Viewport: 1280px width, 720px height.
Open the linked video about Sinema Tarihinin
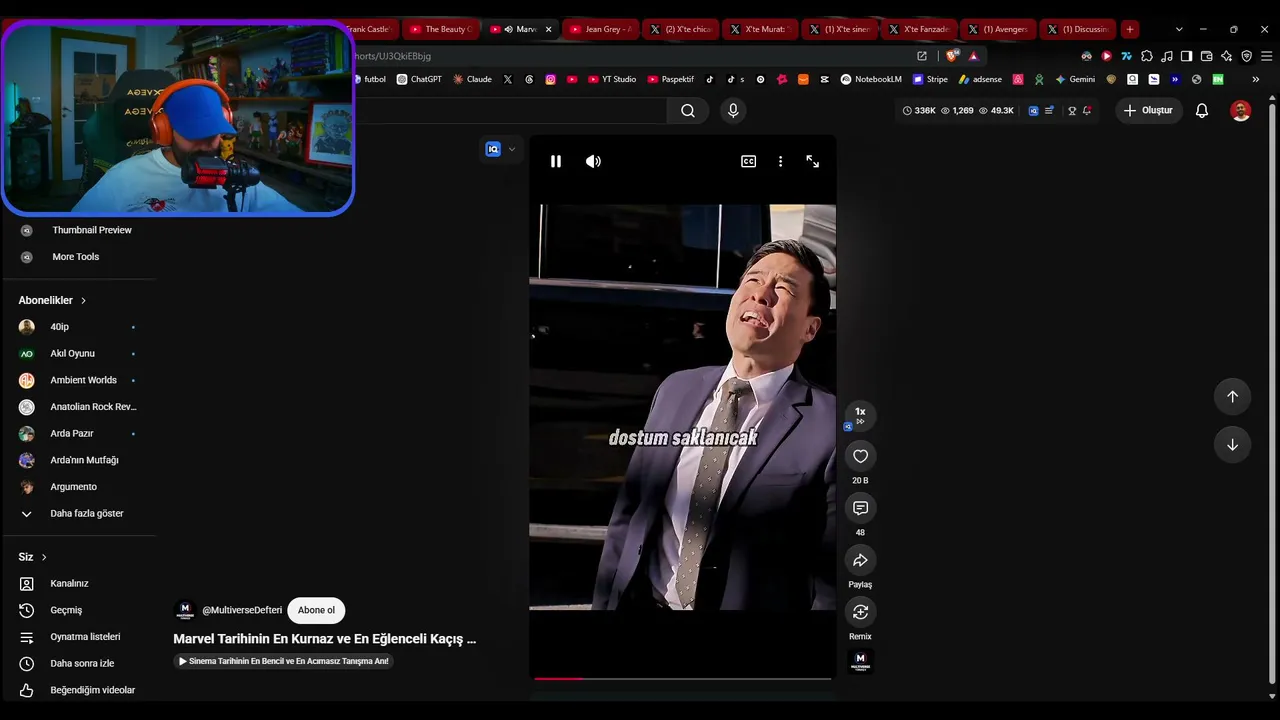[x=283, y=661]
